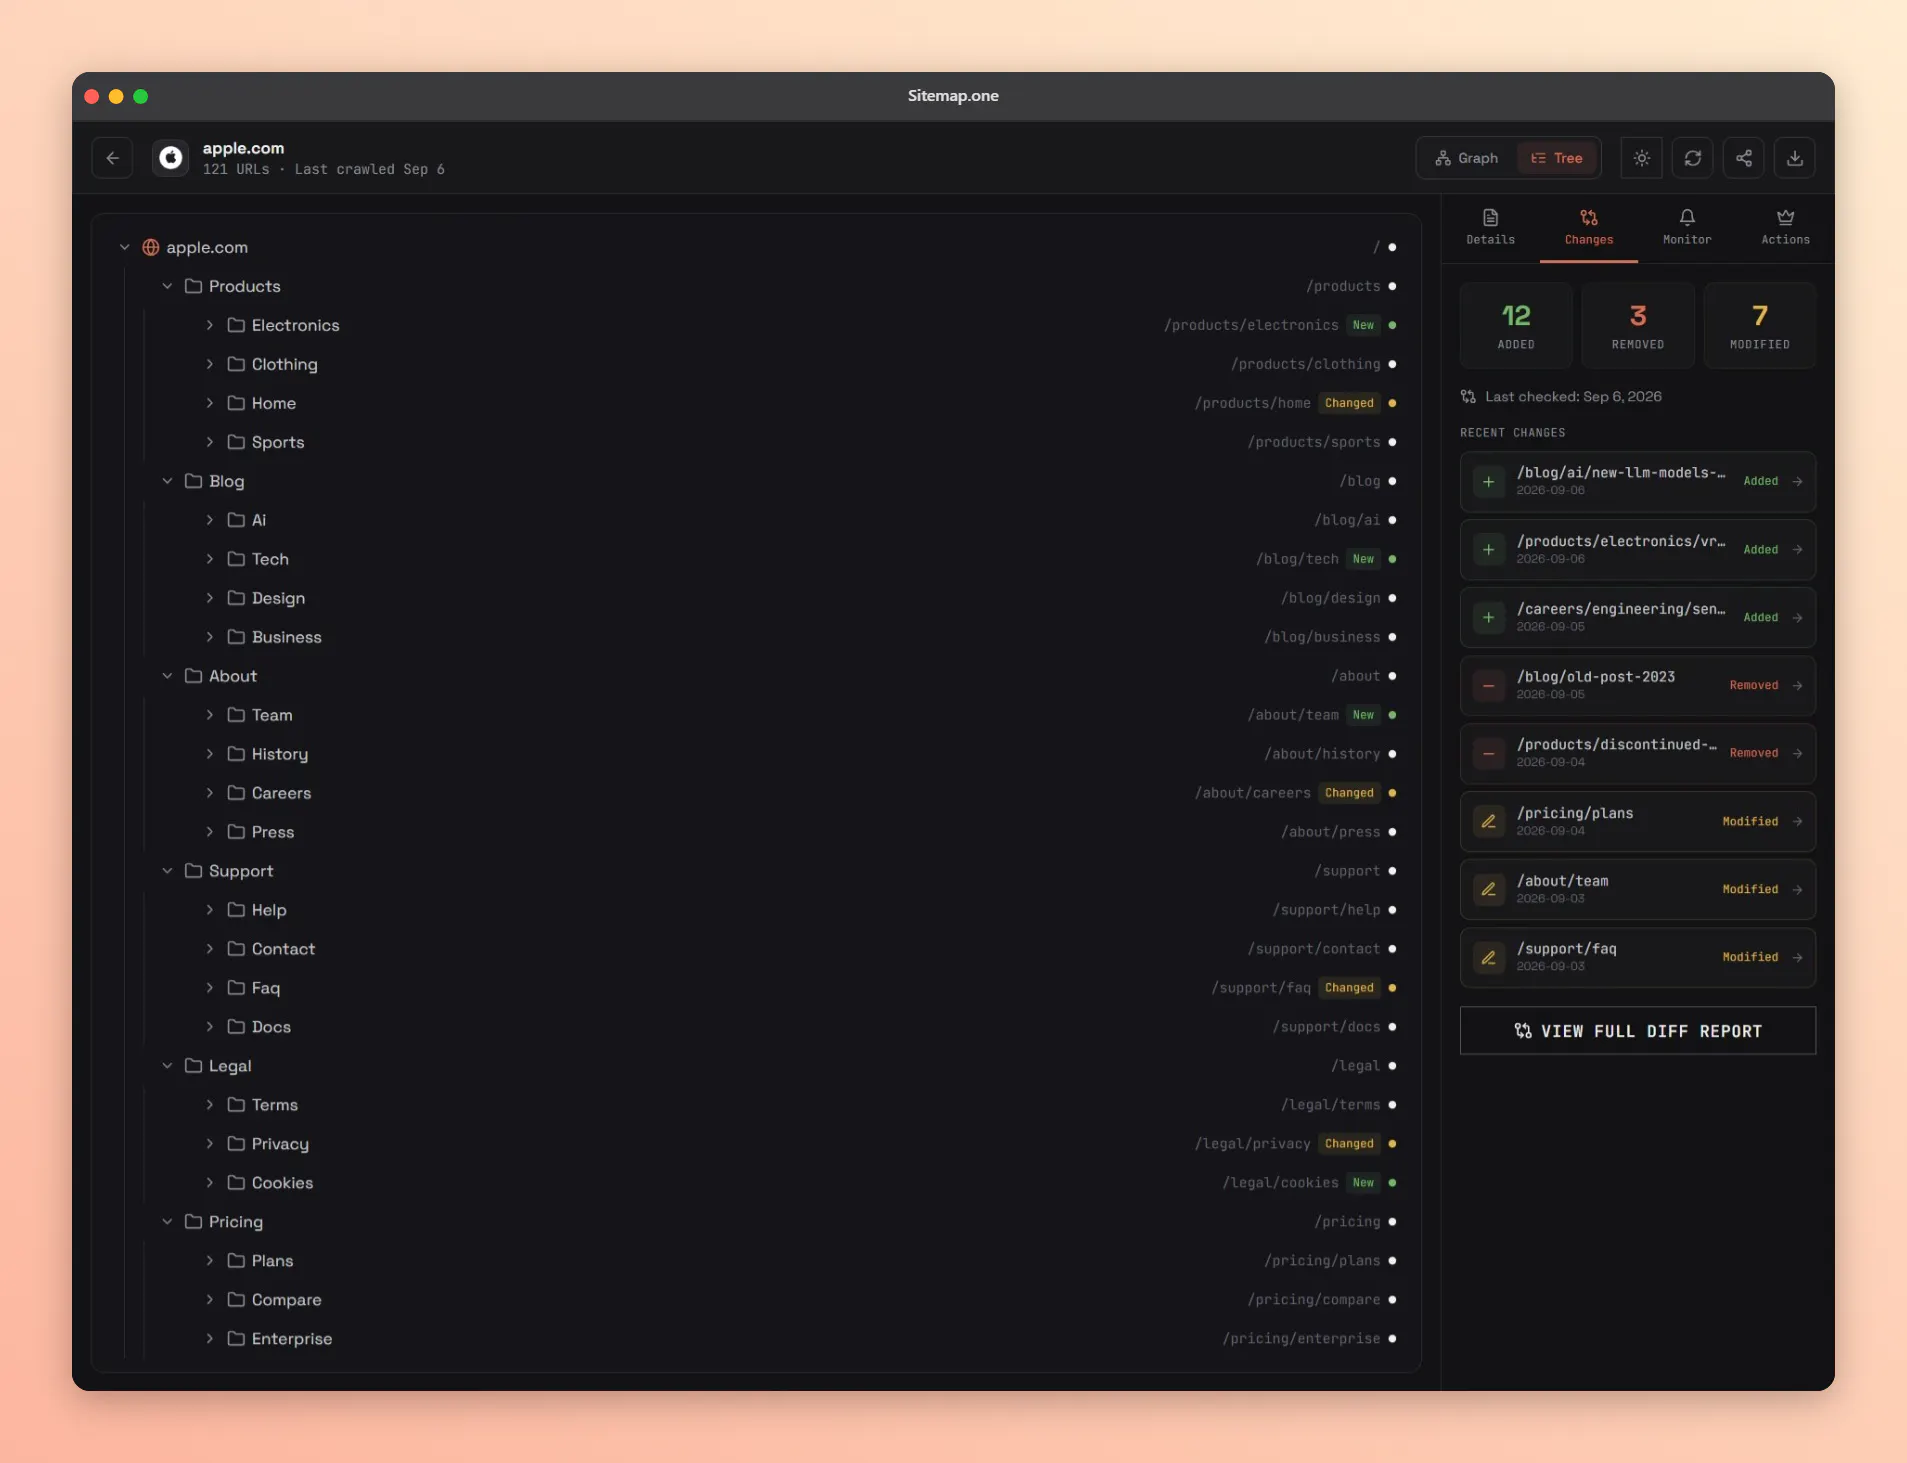The image size is (1907, 1463).
Task: Toggle the light/dark theme sun icon
Action: [1641, 158]
